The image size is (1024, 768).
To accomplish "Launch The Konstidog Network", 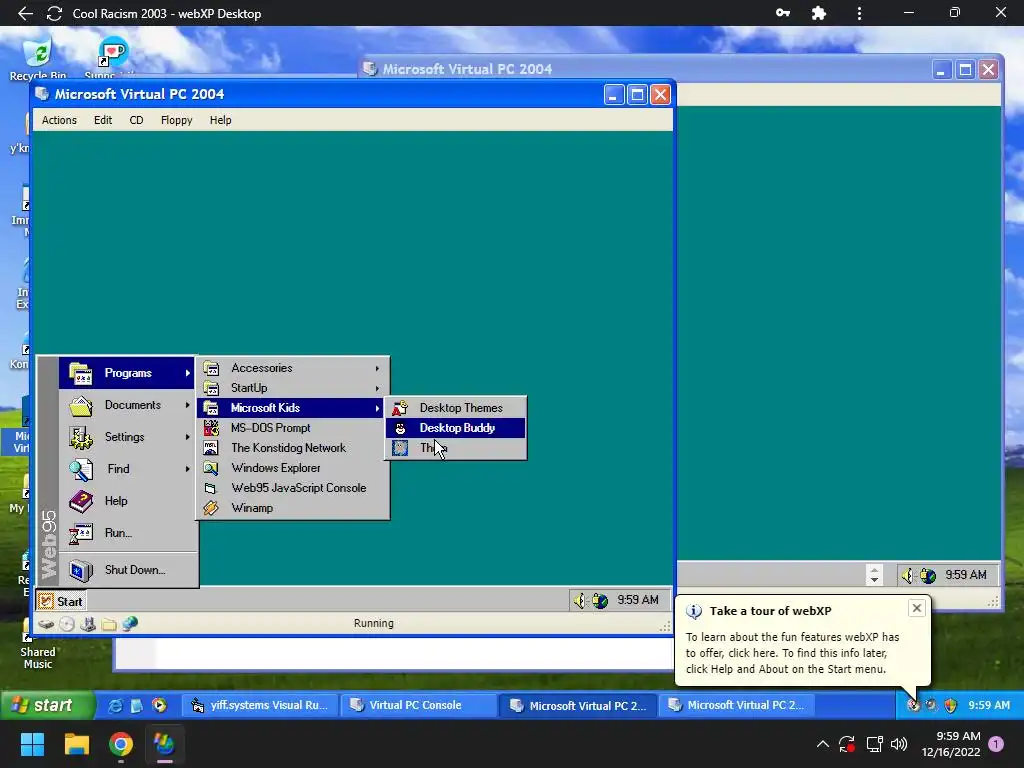I will point(293,448).
